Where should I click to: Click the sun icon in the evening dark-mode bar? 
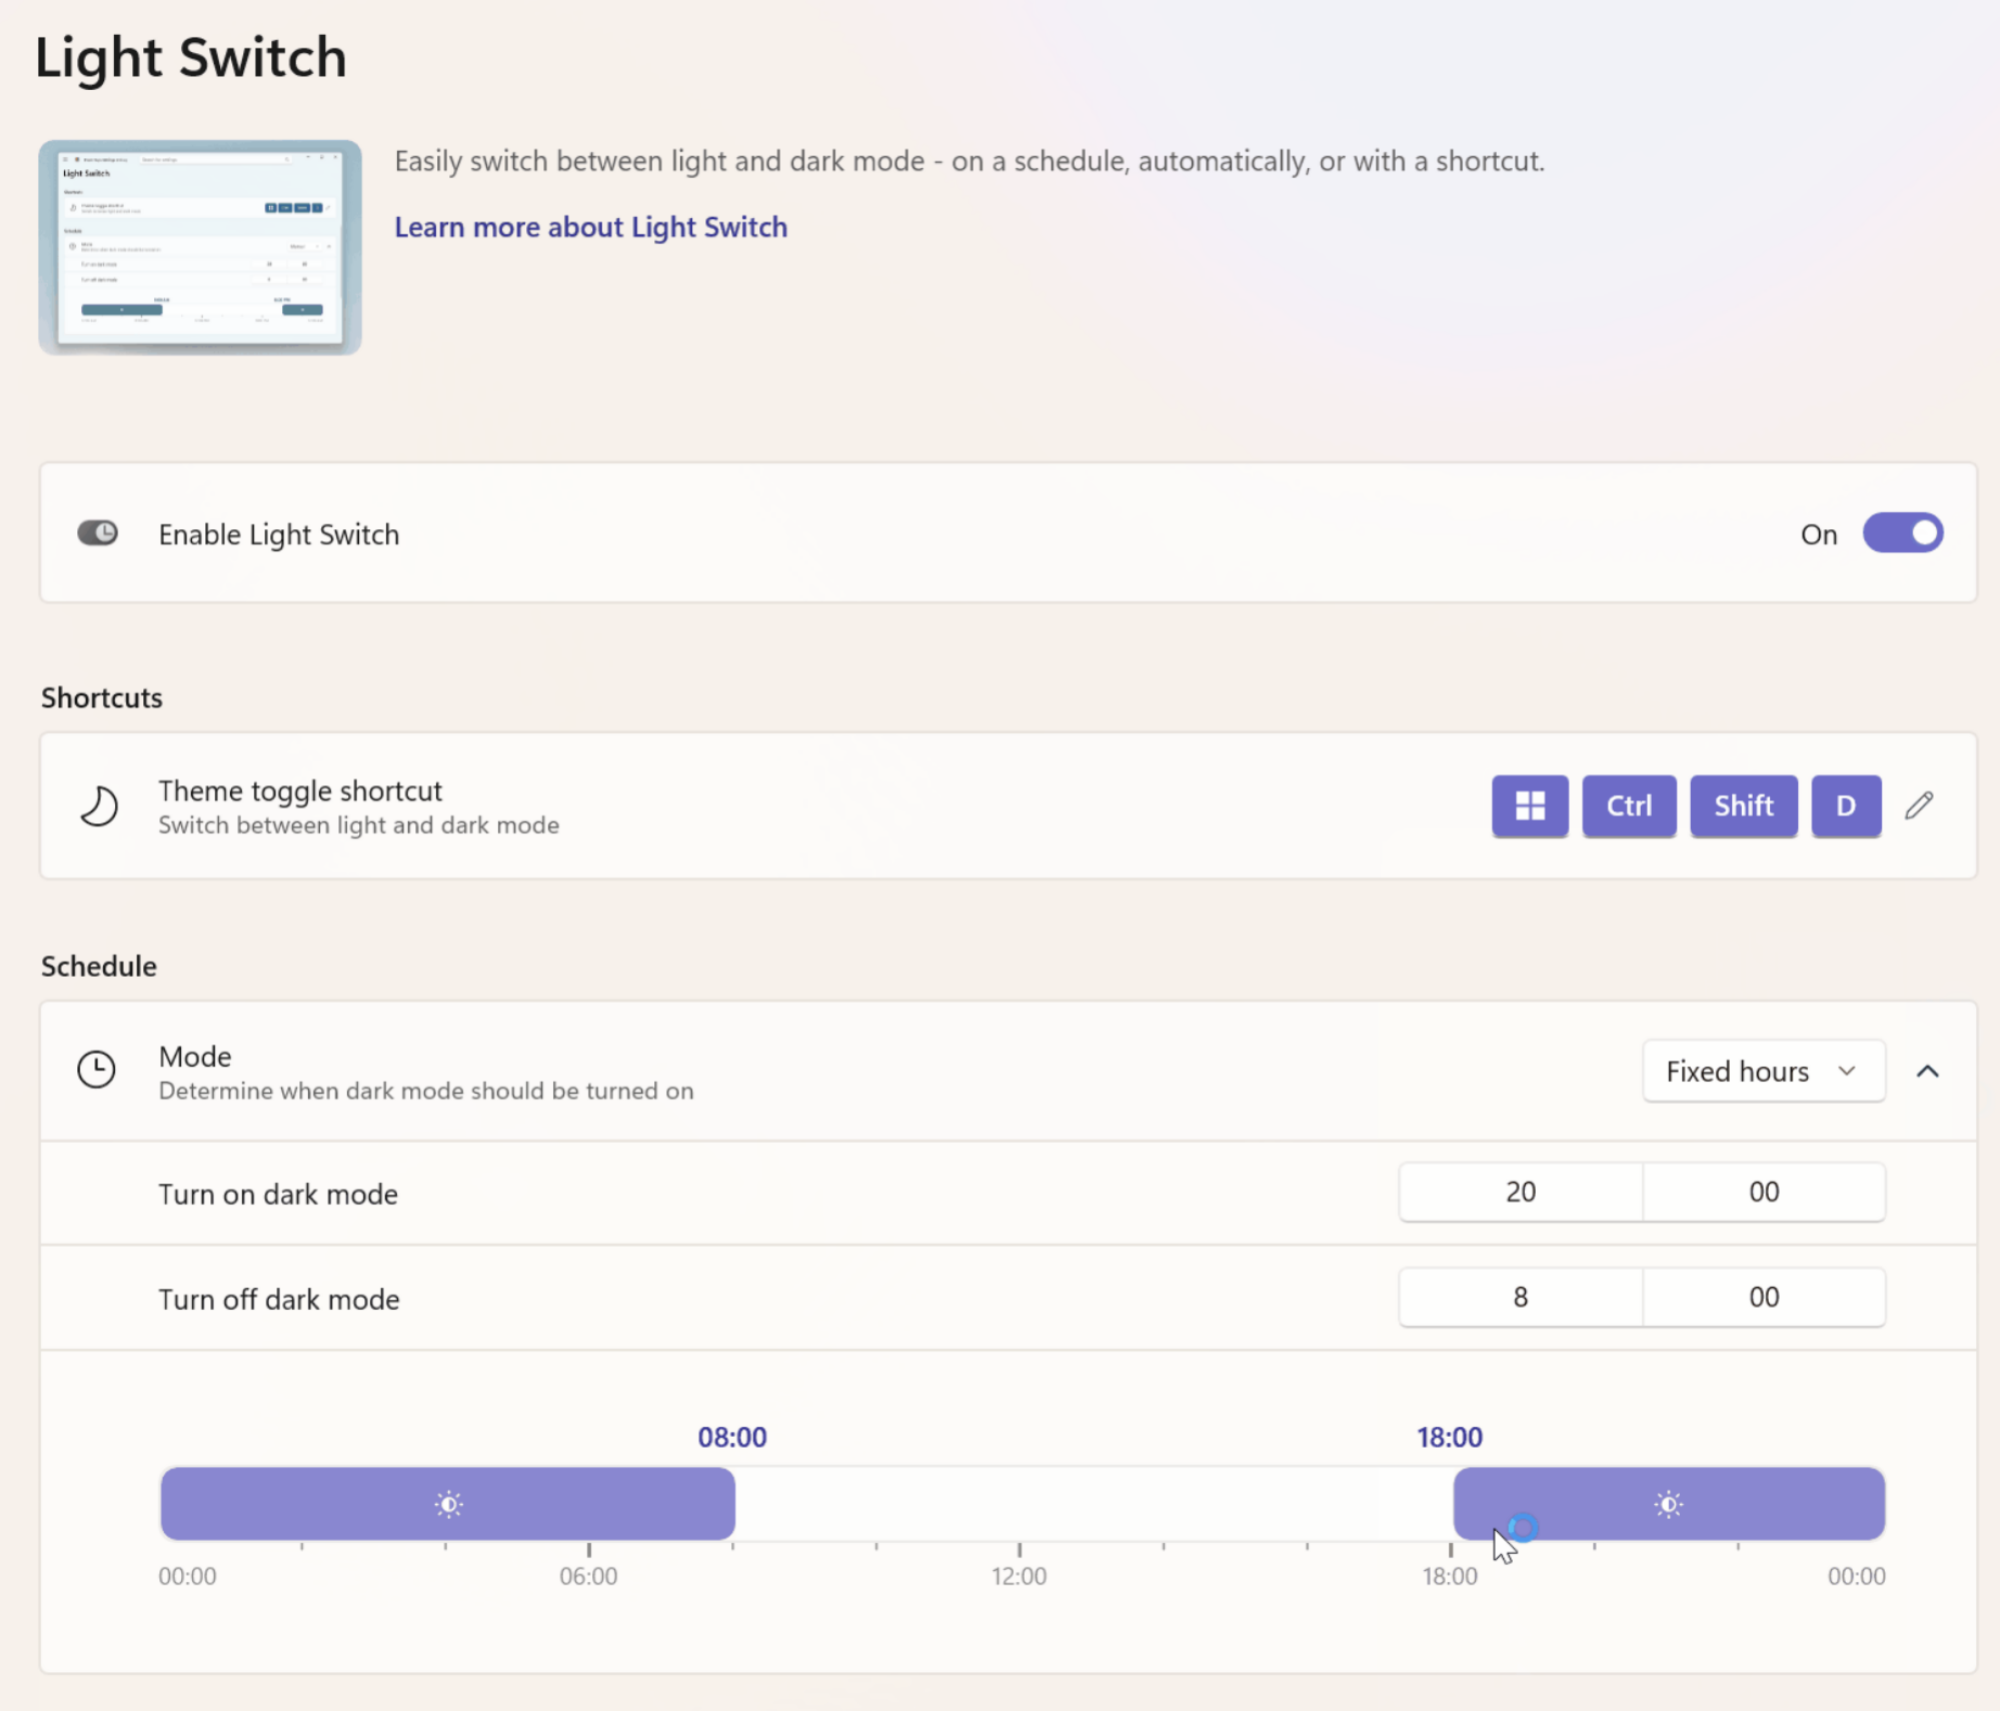[1668, 1503]
